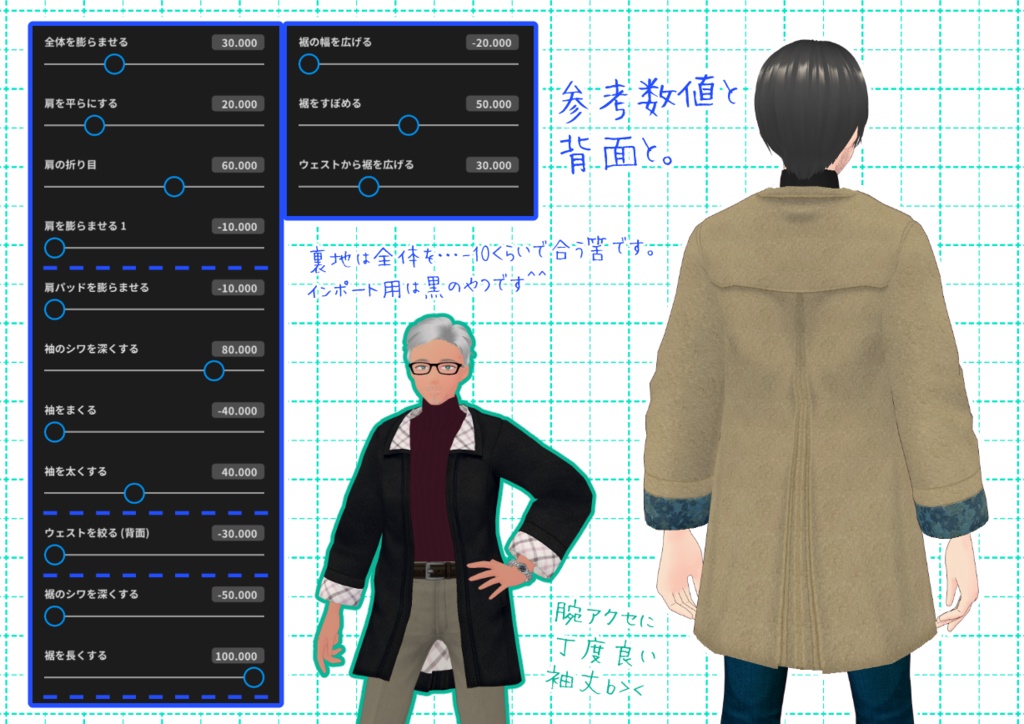Click the 袖を太くする slider handle
1024x724 pixels.
point(135,493)
